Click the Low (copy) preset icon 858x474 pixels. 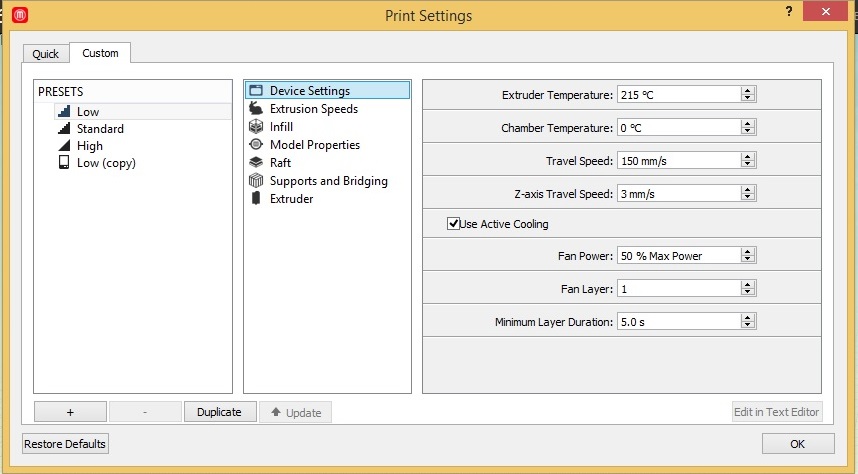pos(64,163)
